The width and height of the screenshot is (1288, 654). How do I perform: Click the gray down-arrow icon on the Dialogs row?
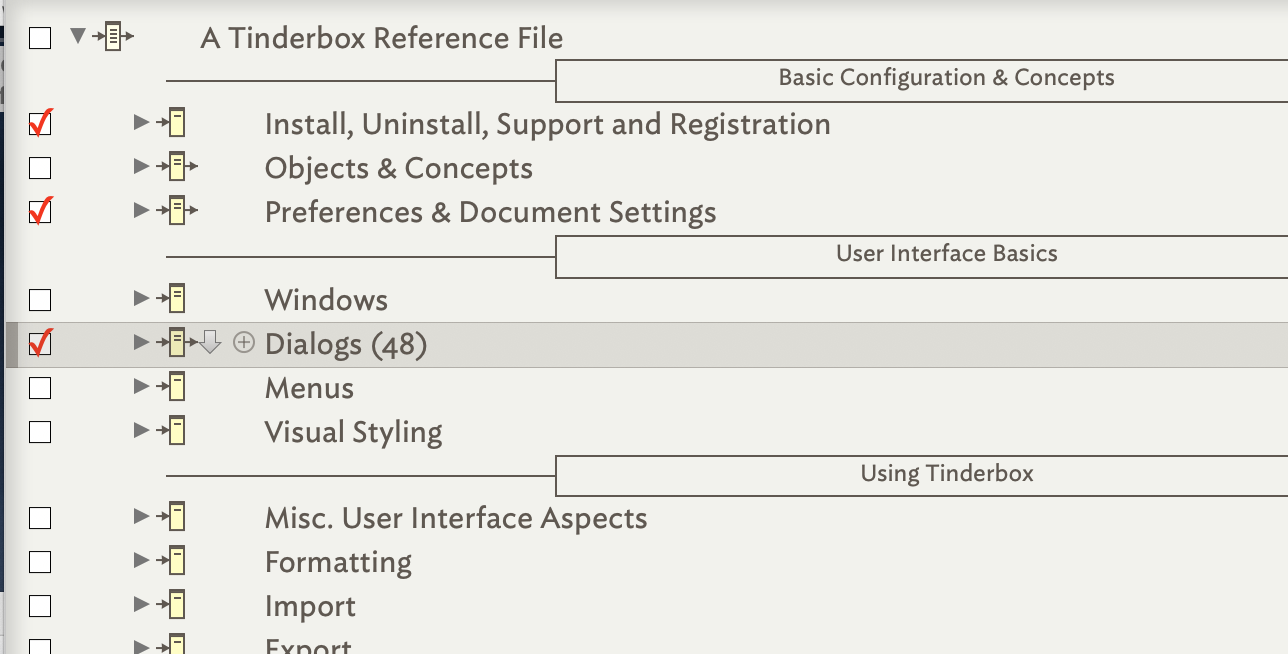210,342
